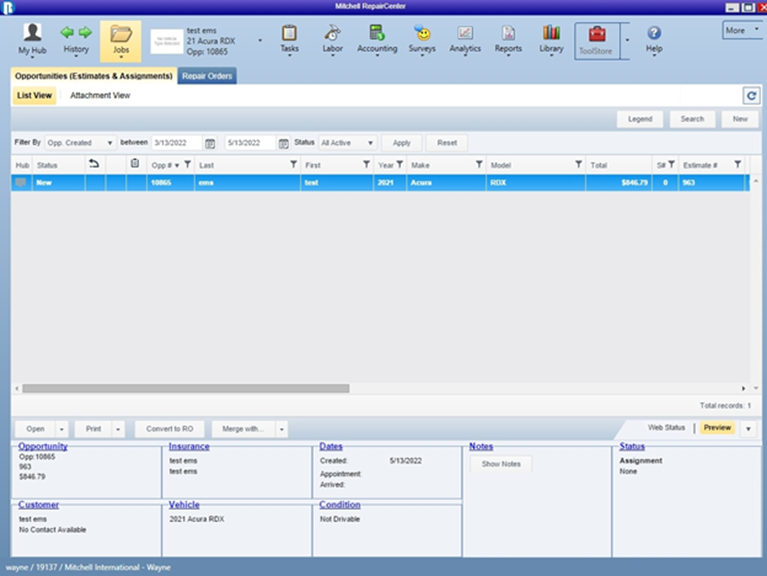
Task: Click the Search button
Action: click(x=692, y=119)
